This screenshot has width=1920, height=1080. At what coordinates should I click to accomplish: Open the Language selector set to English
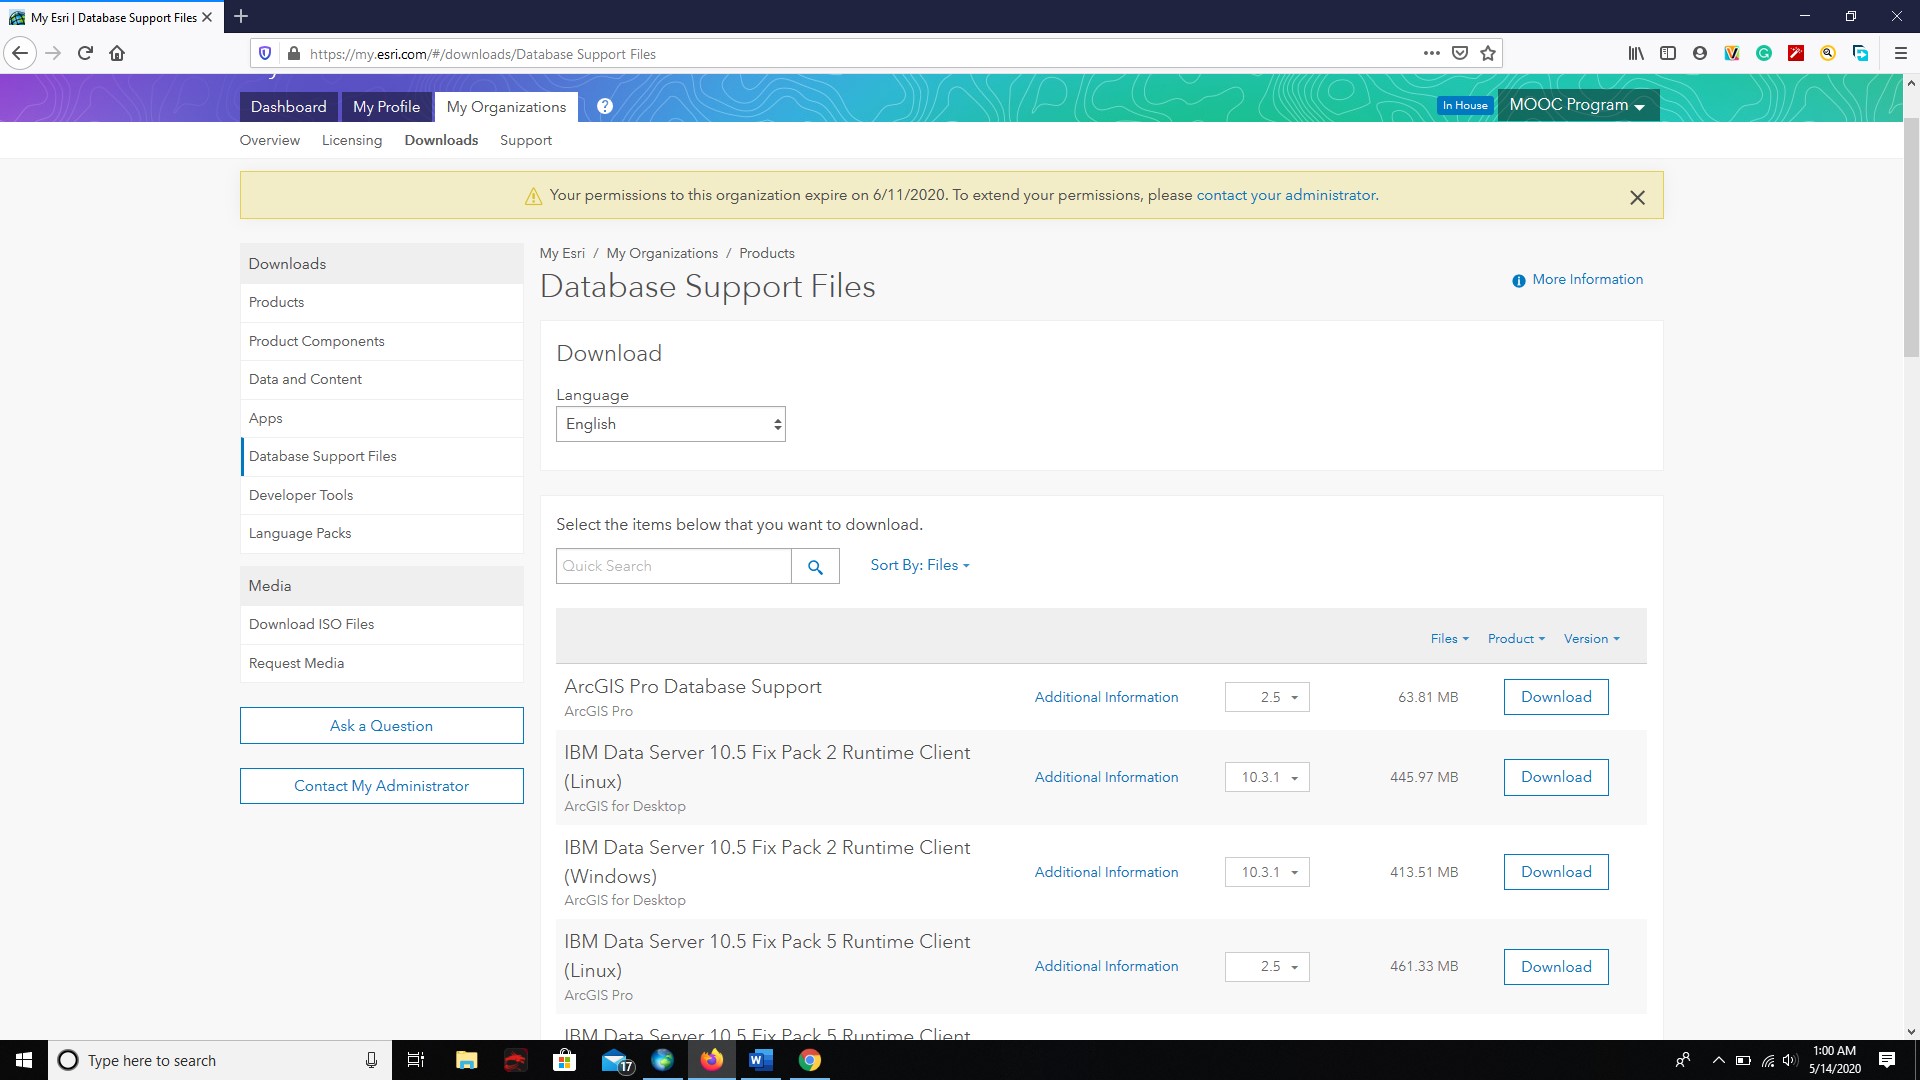click(670, 424)
